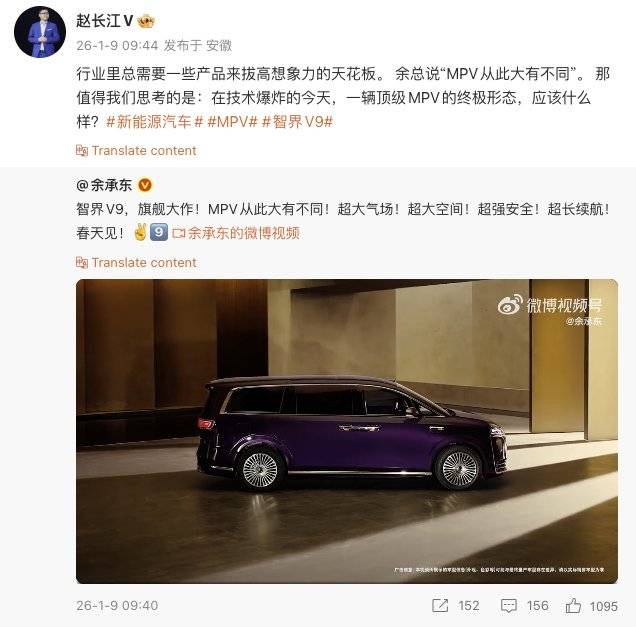Open hashtag #MPV#
Viewport: 636px width, 627px height.
coord(232,122)
